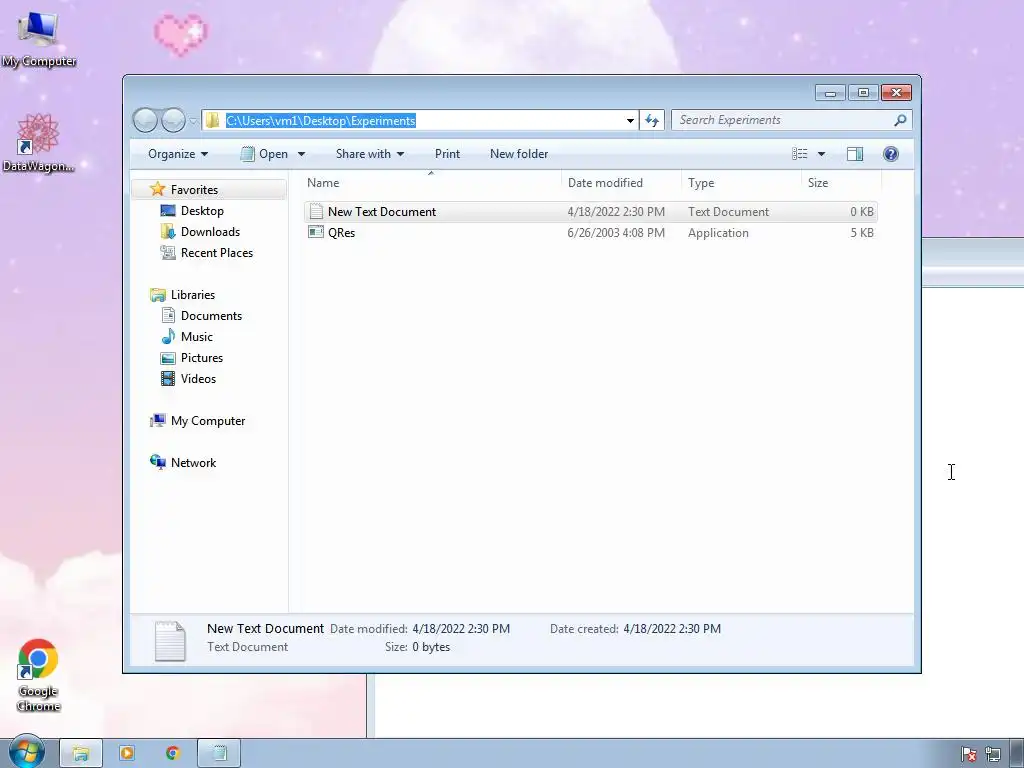Click the Desktop folder icon in Favorites
This screenshot has width=1024, height=768.
click(x=168, y=211)
